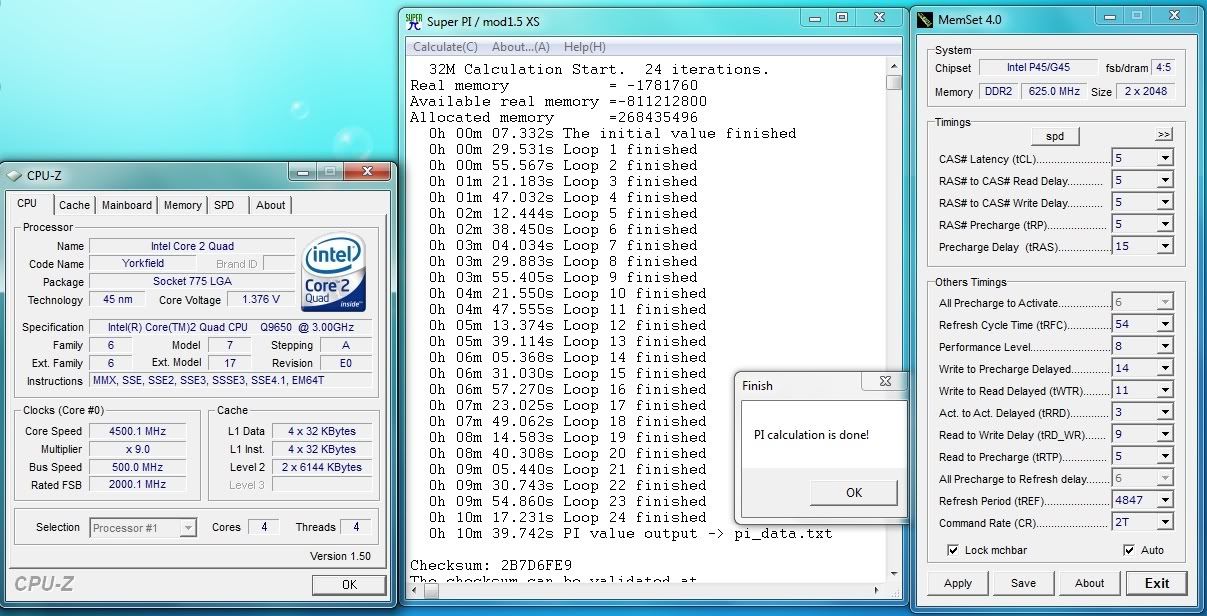Viewport: 1207px width, 616px height.
Task: Open the Help(H) menu in Super PI
Action: (x=585, y=47)
